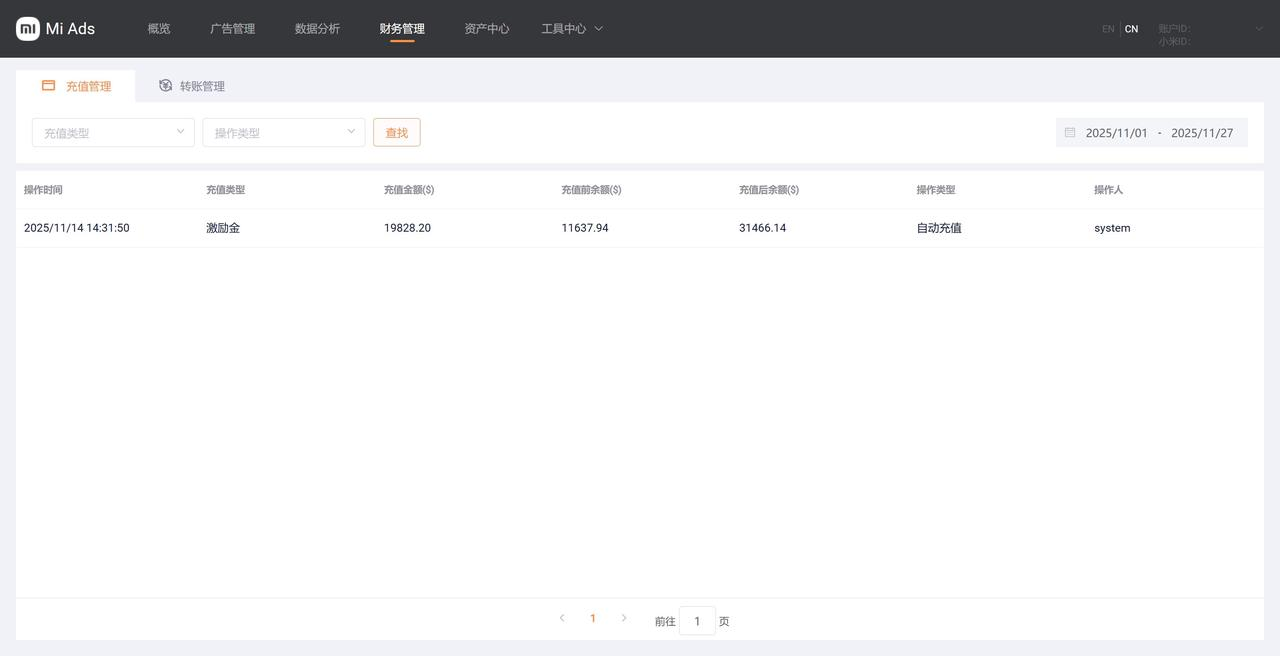Viewport: 1280px width, 656px height.
Task: Expand the 工具中心 menu
Action: point(572,29)
